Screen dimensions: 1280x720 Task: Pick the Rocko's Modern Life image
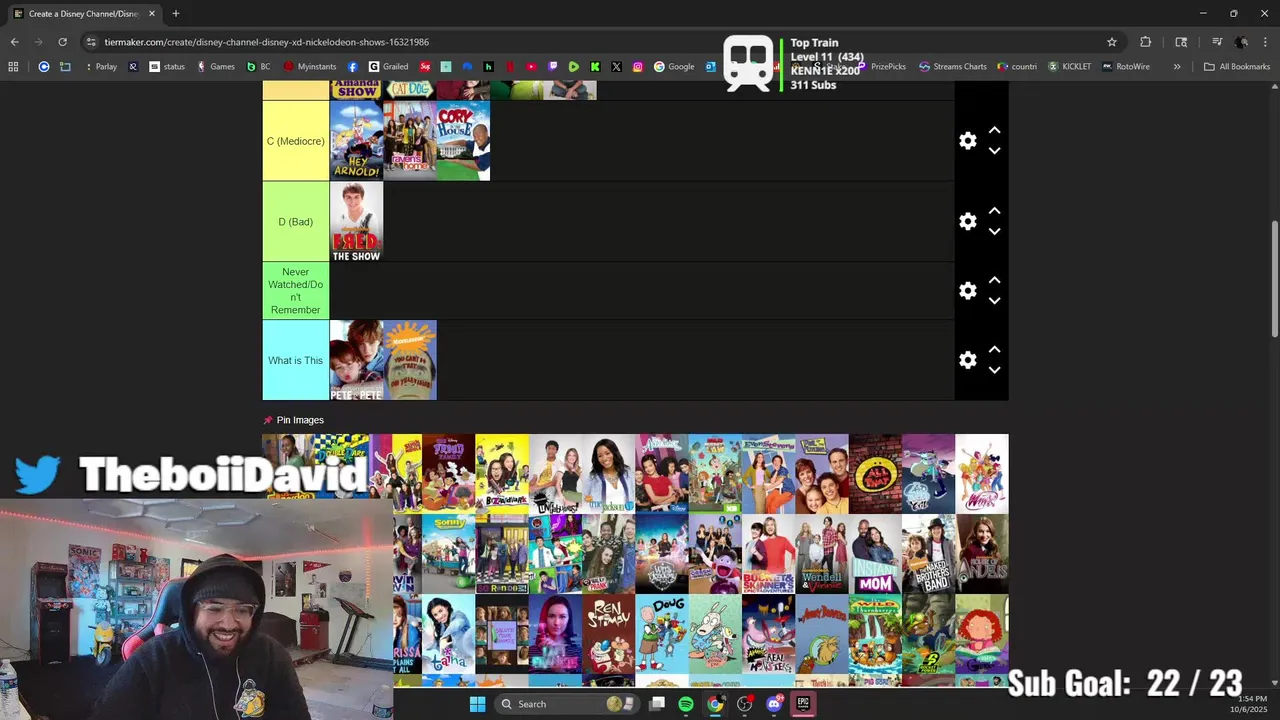(715, 634)
